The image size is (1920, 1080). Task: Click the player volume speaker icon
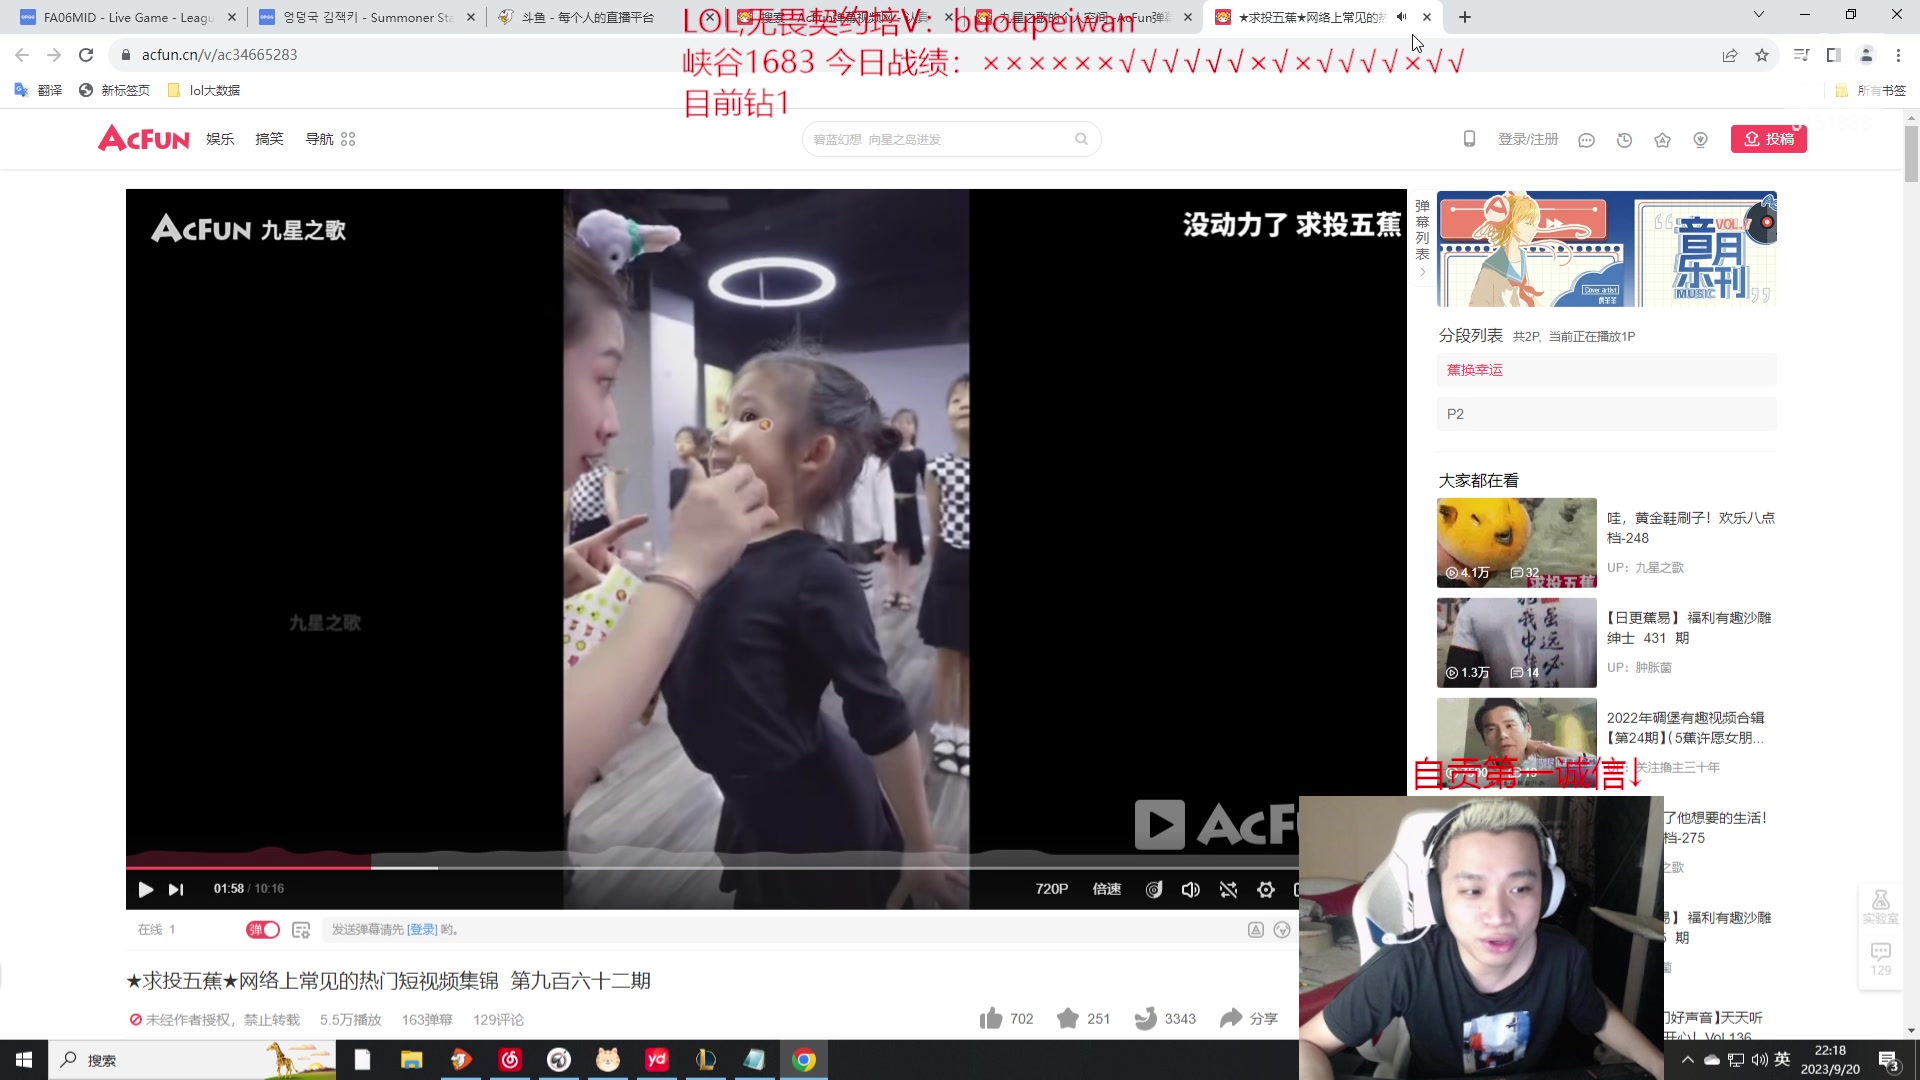pyautogui.click(x=1190, y=889)
